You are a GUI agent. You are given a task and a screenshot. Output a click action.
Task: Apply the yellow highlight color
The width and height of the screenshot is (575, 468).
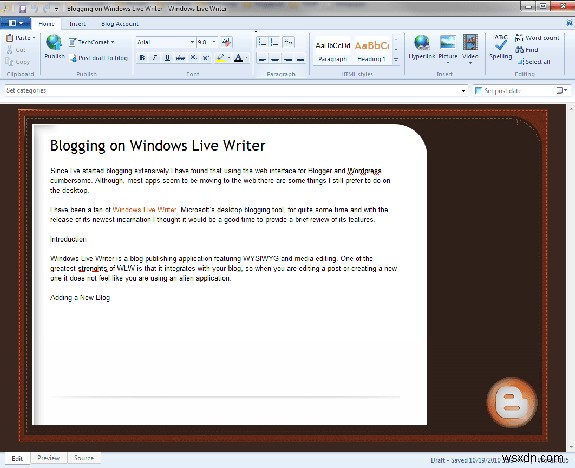[x=221, y=58]
